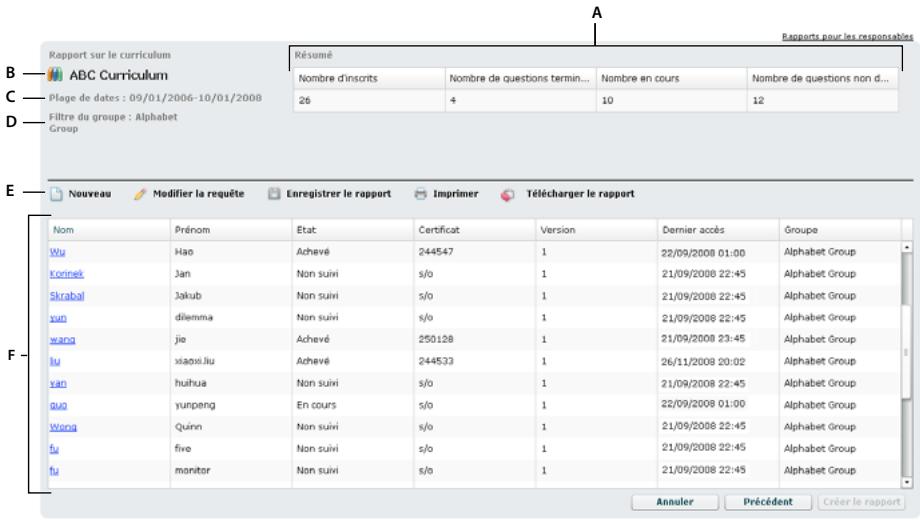This screenshot has width=920, height=520.
Task: Click the Nombre de questions non d... header
Action: tap(823, 78)
